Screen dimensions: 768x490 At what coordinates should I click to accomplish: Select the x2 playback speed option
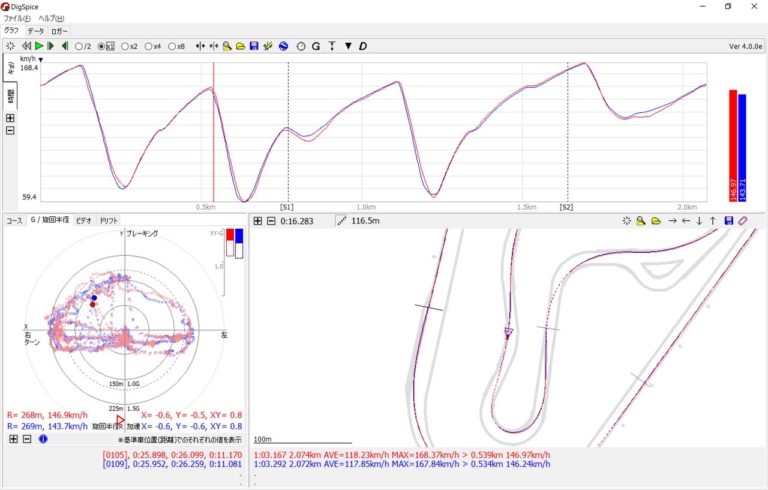tap(125, 46)
